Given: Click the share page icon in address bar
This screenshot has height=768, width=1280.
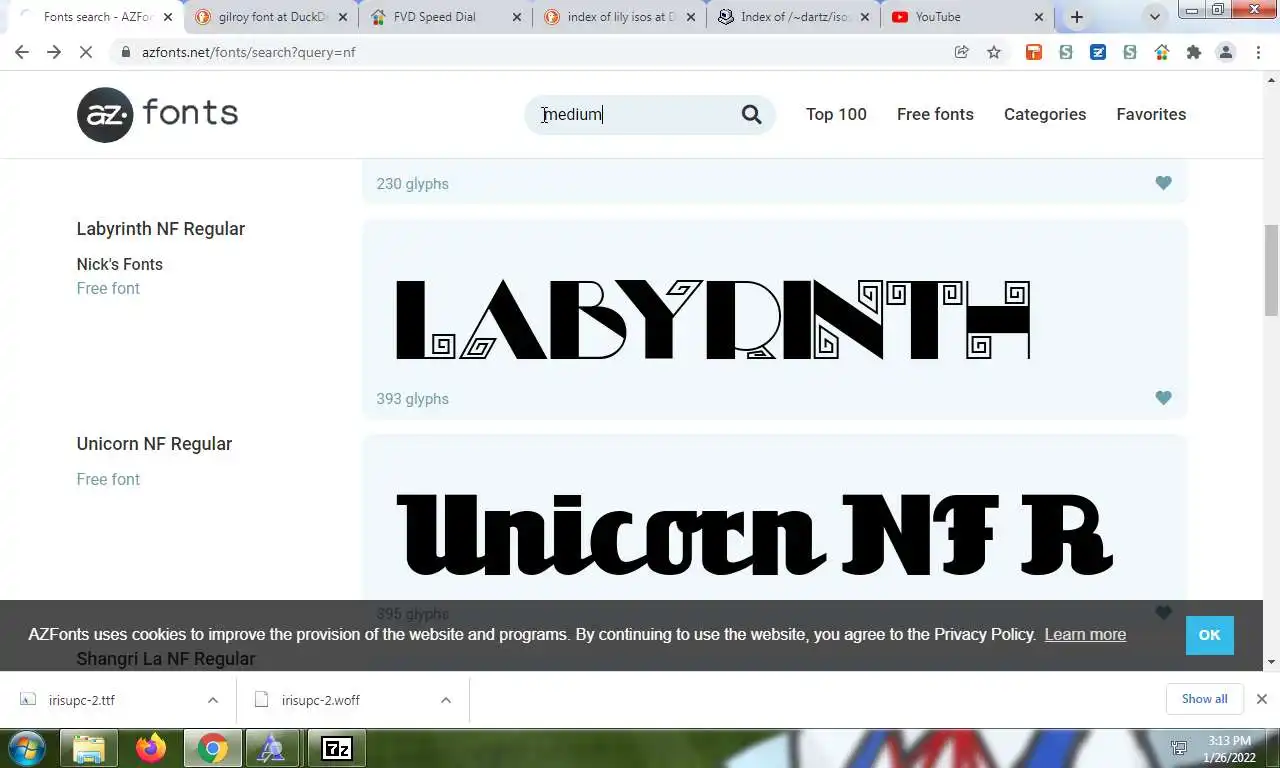Looking at the screenshot, I should pos(961,52).
